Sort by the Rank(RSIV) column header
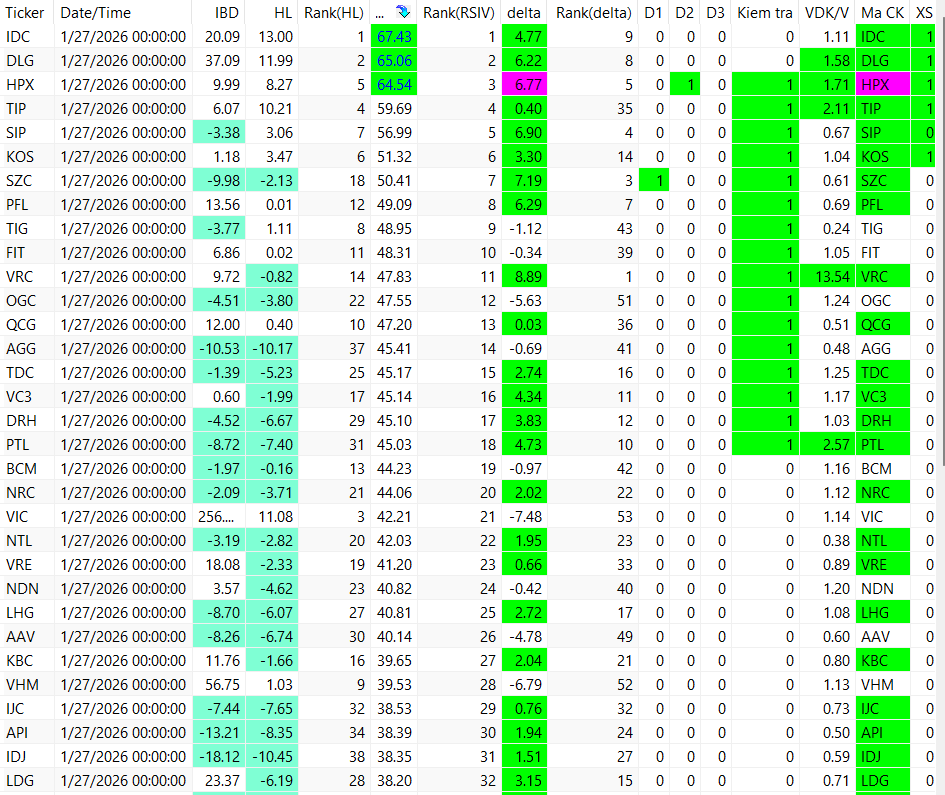This screenshot has height=795, width=945. [459, 13]
